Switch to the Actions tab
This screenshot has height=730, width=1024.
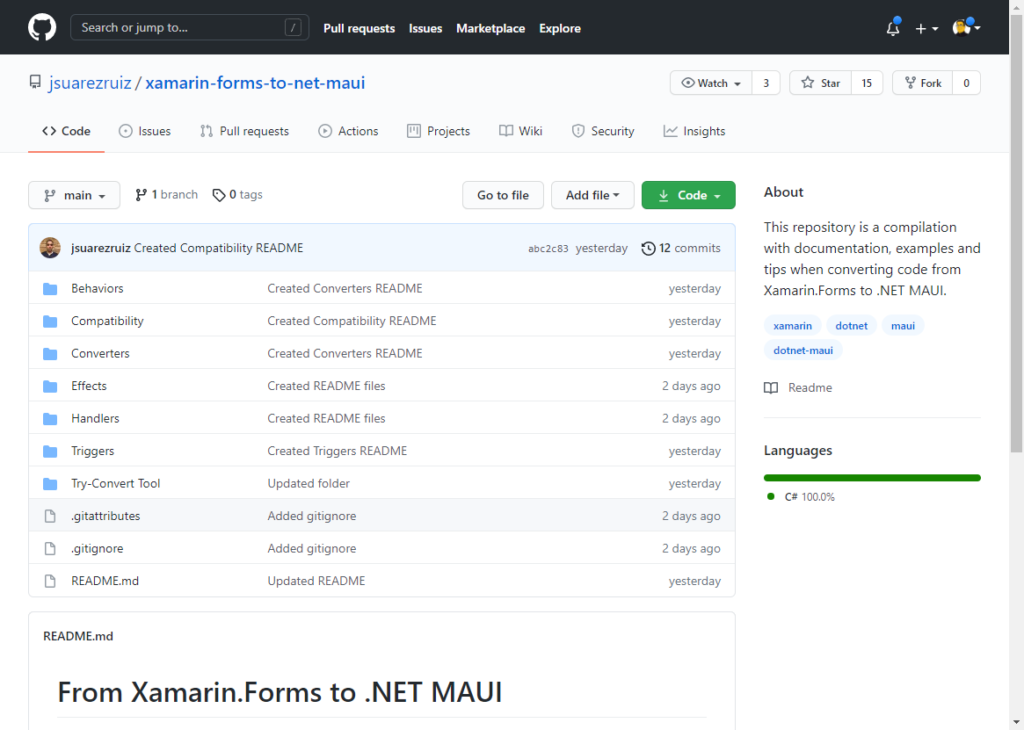pos(348,130)
